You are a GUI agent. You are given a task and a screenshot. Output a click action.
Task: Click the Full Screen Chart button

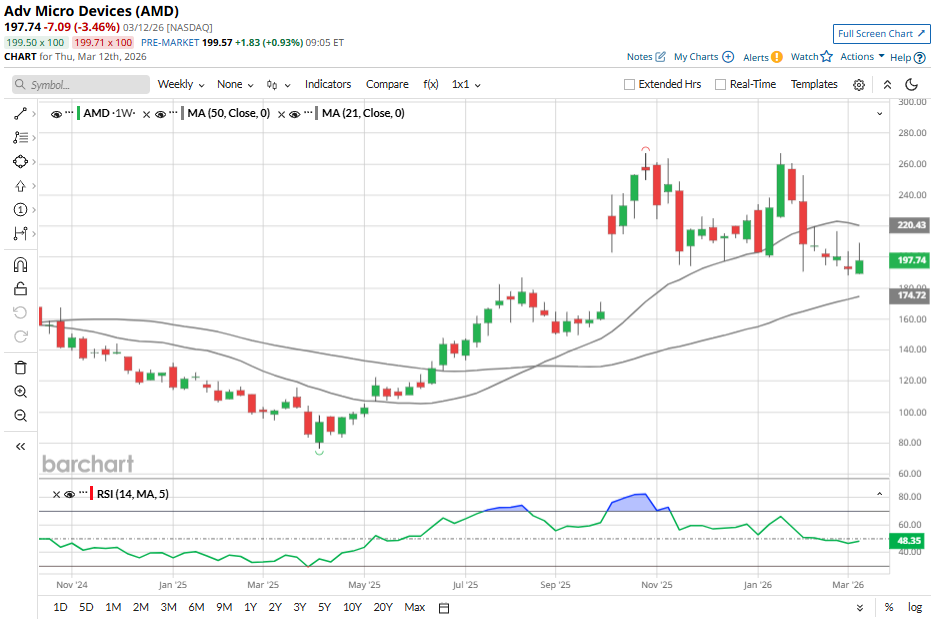point(881,34)
